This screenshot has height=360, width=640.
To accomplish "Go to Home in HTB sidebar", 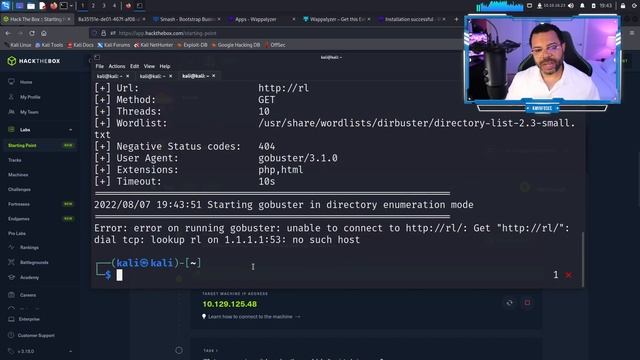I will 26,82.
